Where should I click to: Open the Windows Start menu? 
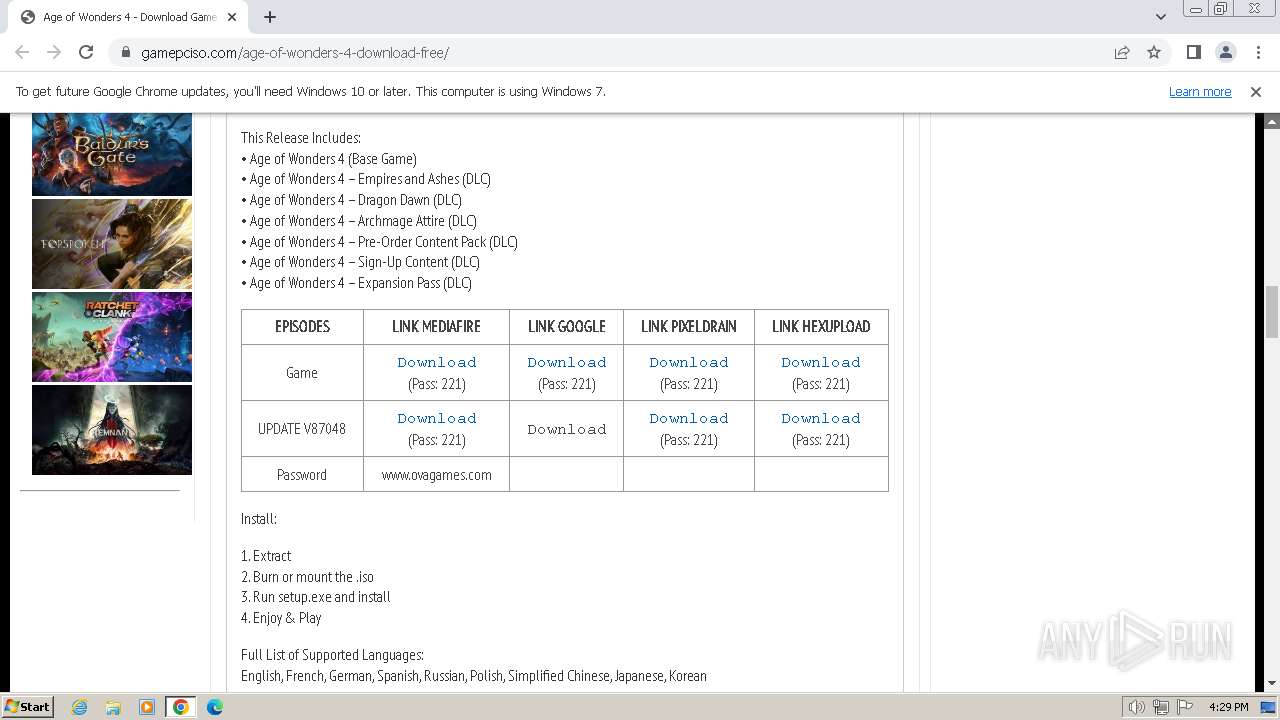click(27, 706)
